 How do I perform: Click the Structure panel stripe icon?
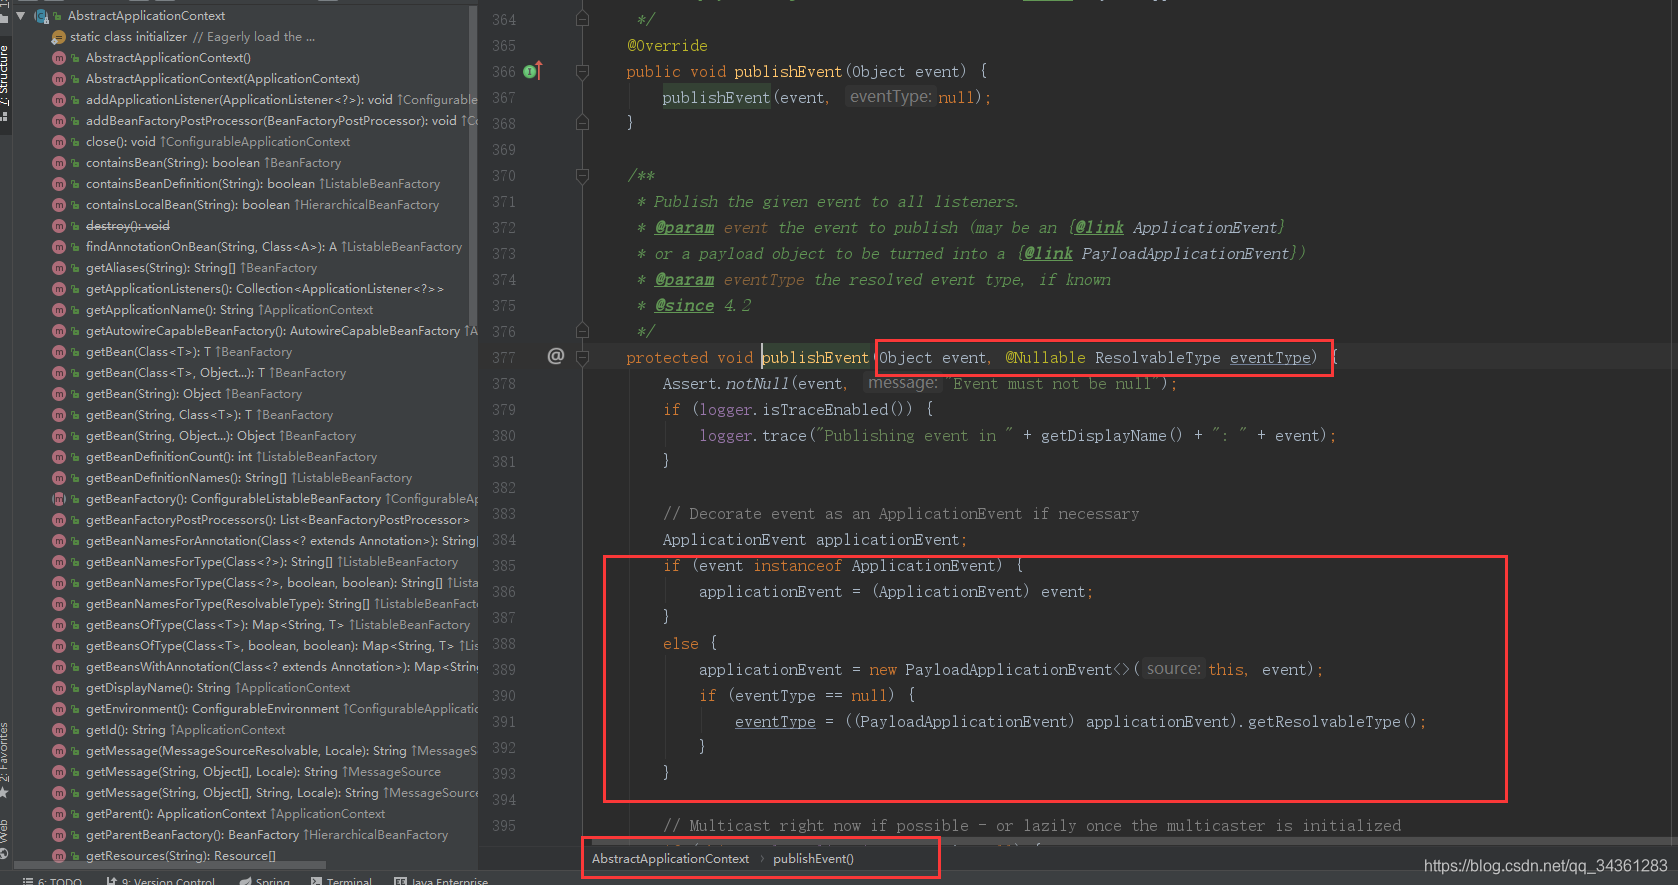tap(5, 117)
